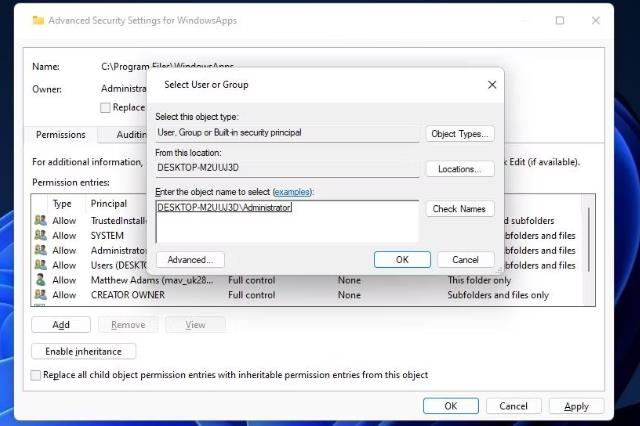Image resolution: width=640 pixels, height=426 pixels.
Task: Switch to the Permissions tab
Action: pyautogui.click(x=61, y=135)
